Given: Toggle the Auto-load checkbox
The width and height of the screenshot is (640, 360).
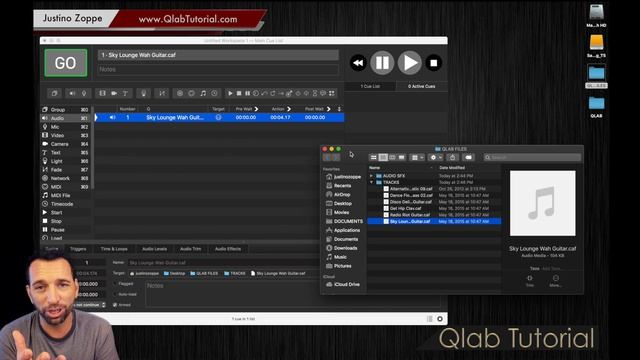Looking at the screenshot, I should (x=115, y=294).
